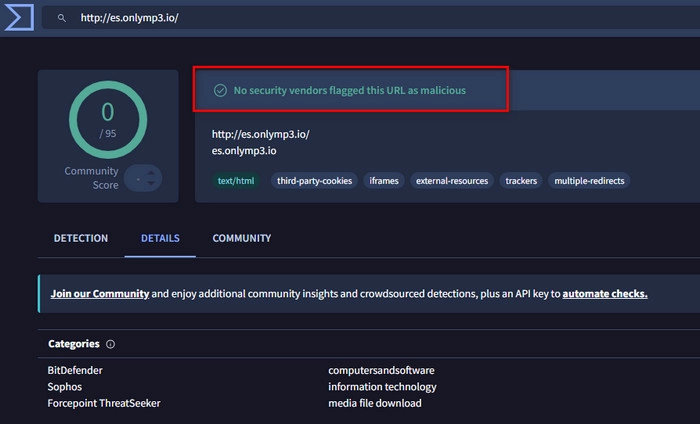Image resolution: width=700 pixels, height=424 pixels.
Task: Follow the Join our Community link
Action: pyautogui.click(x=100, y=294)
